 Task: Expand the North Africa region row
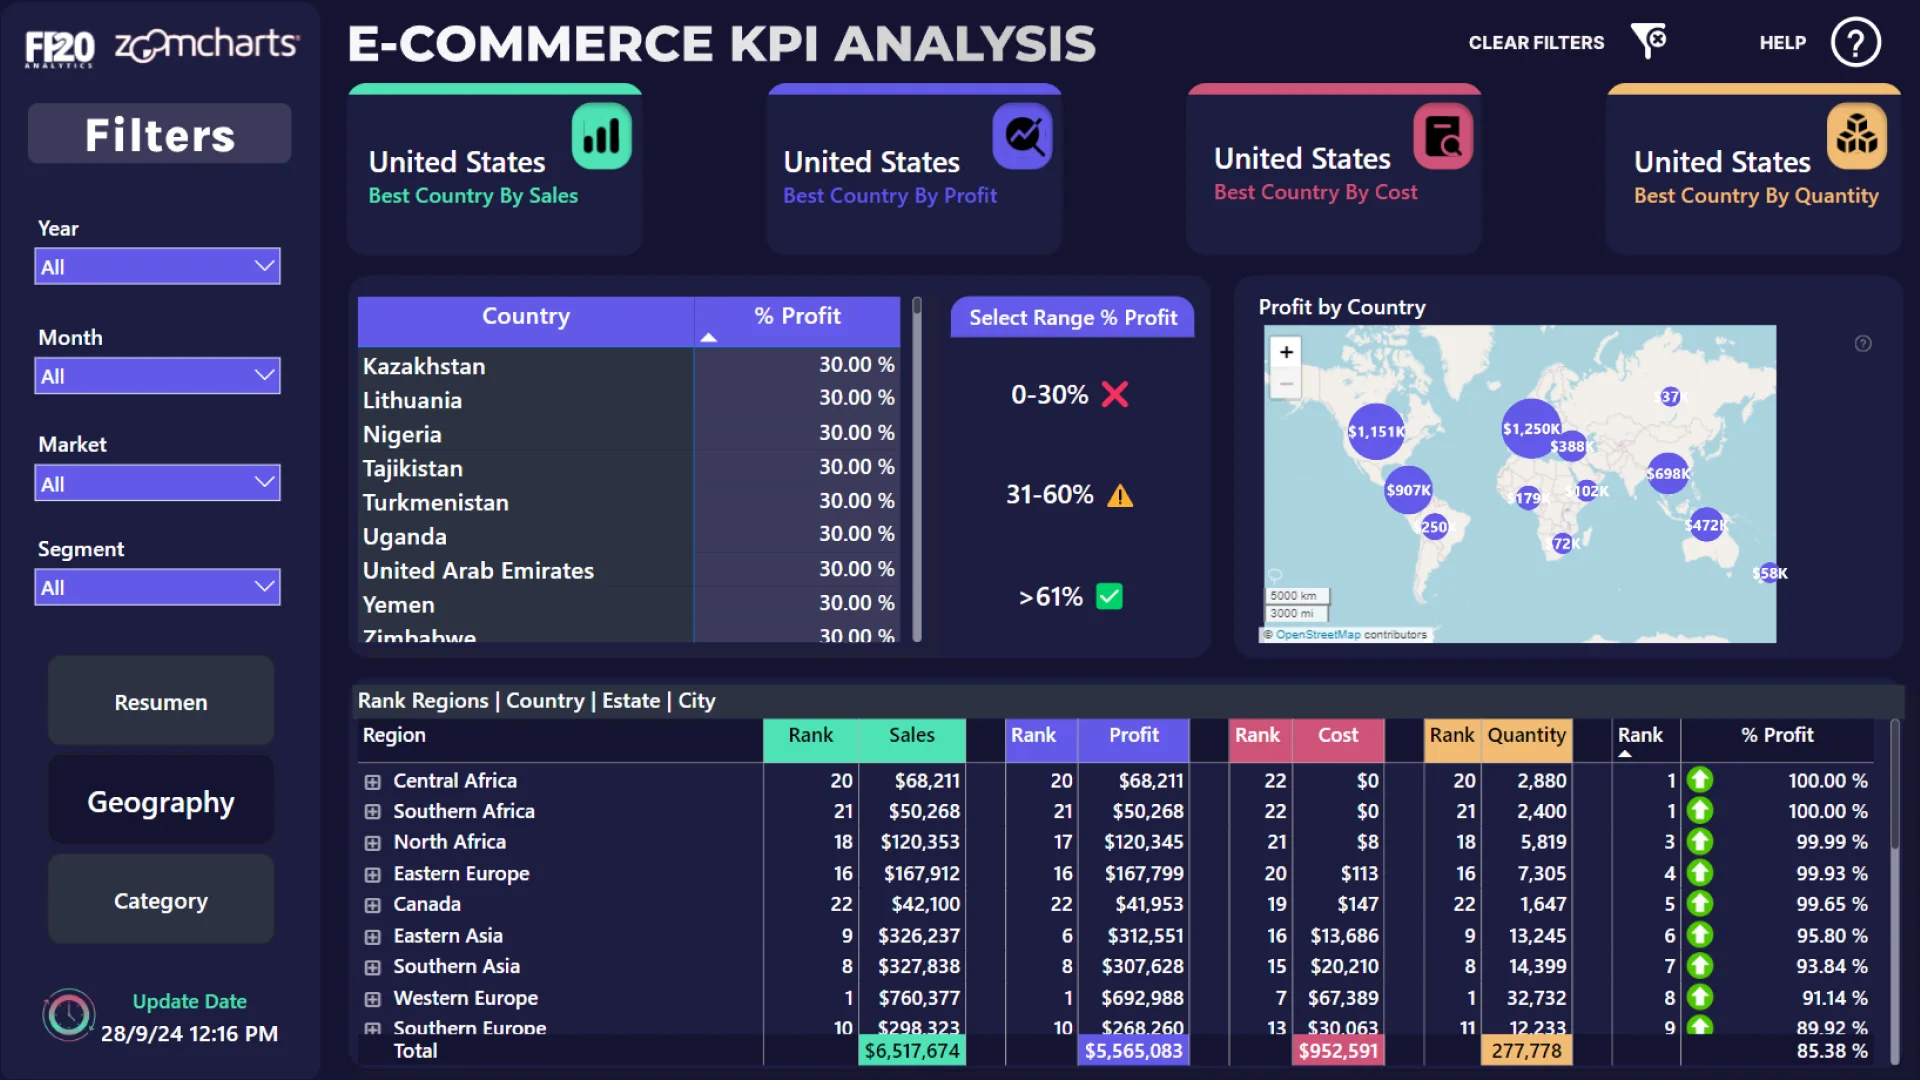tap(372, 843)
